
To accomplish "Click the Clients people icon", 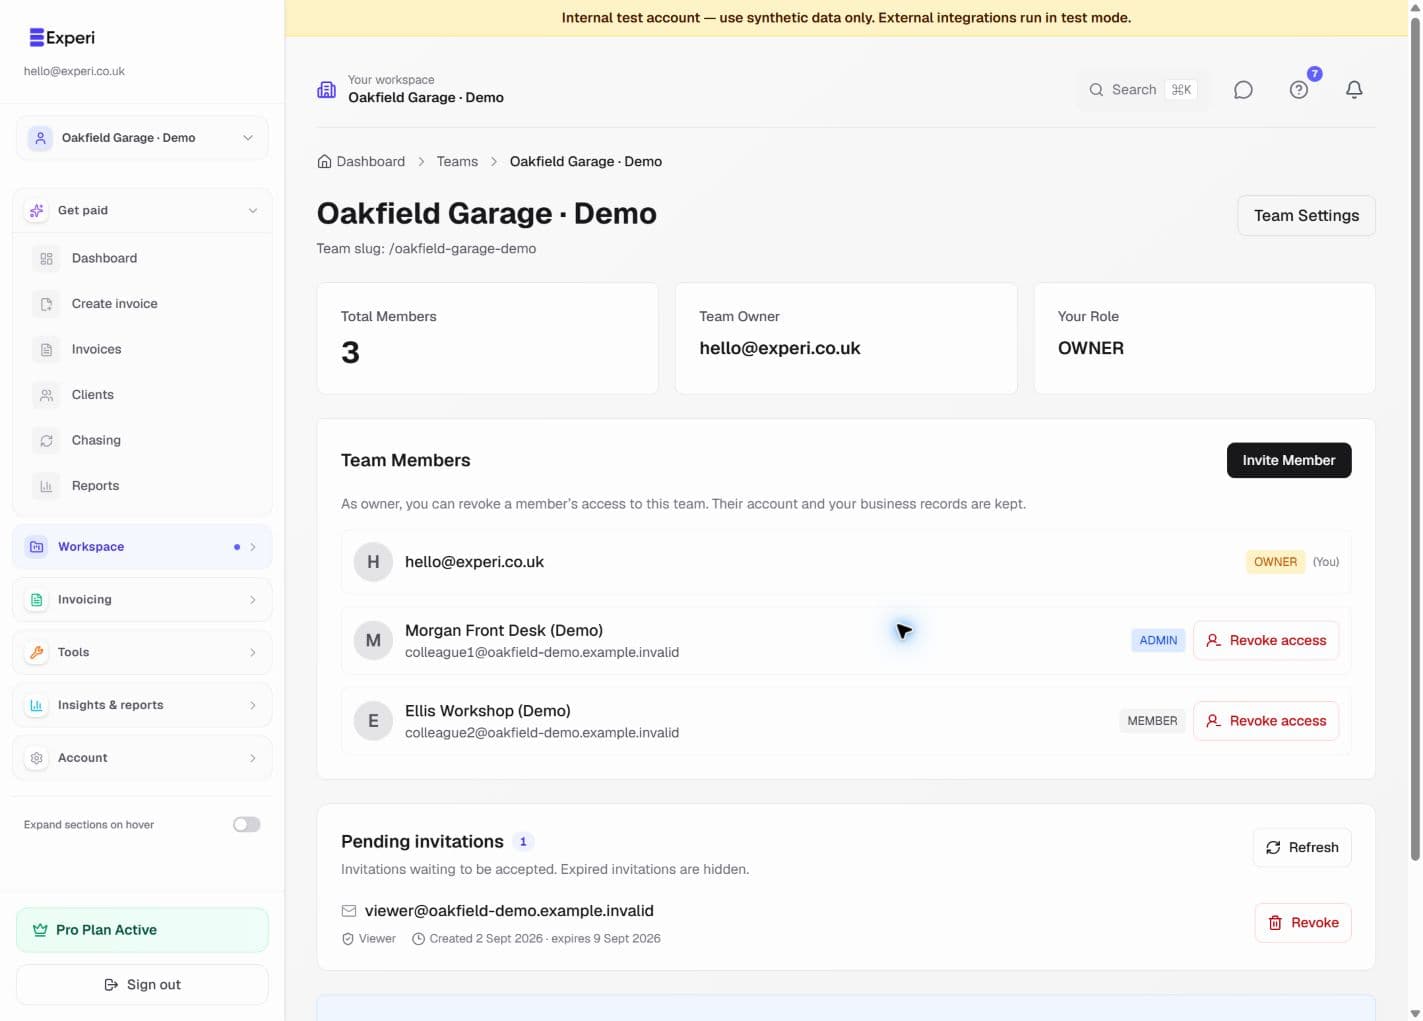I will (x=46, y=395).
